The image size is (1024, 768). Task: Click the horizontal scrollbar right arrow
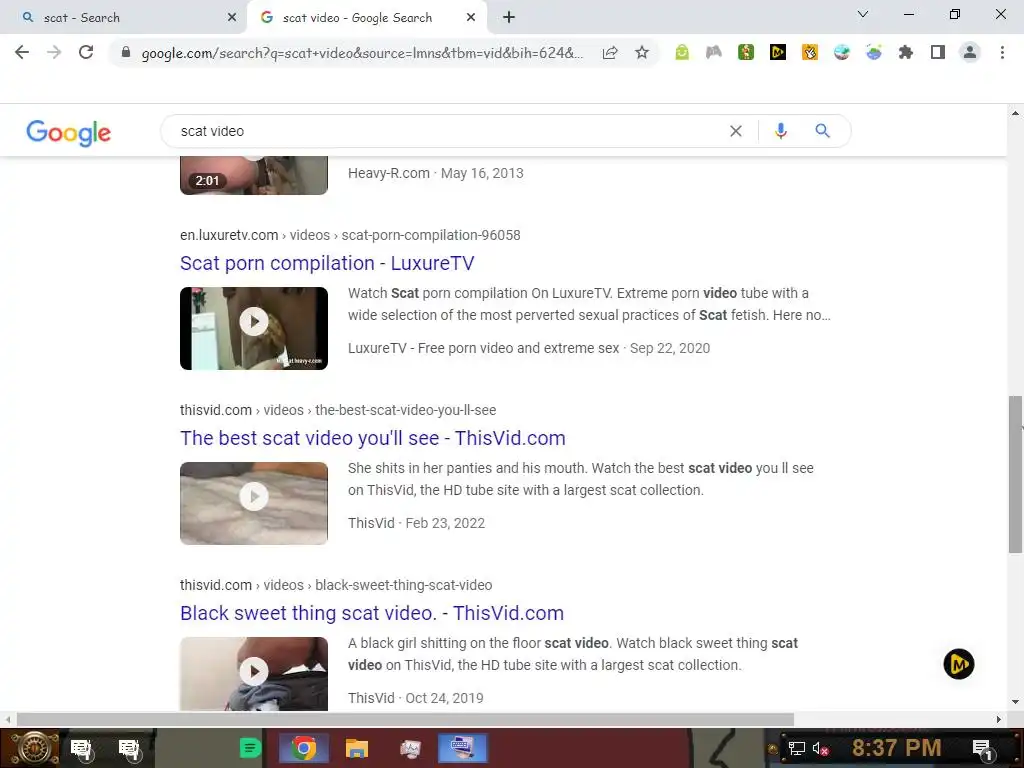[x=999, y=720]
